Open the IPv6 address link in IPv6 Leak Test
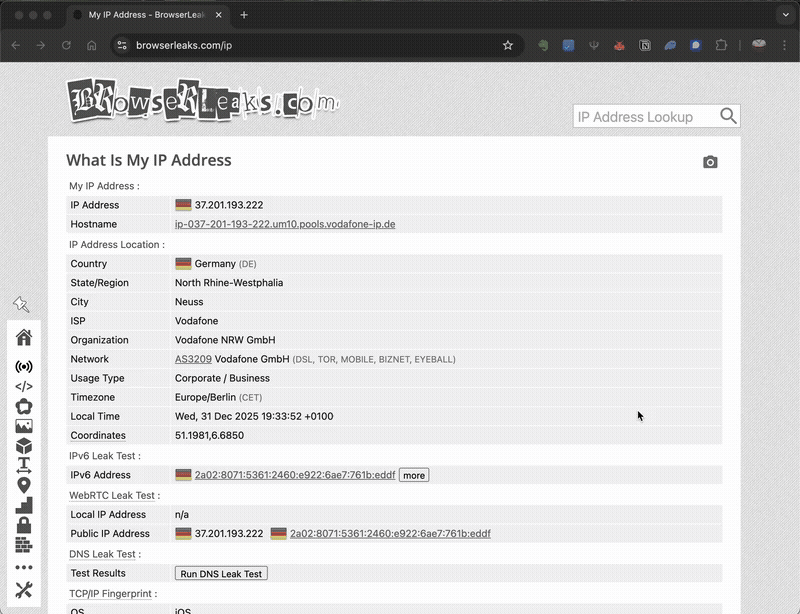Screen dimensions: 800x614 coord(295,475)
